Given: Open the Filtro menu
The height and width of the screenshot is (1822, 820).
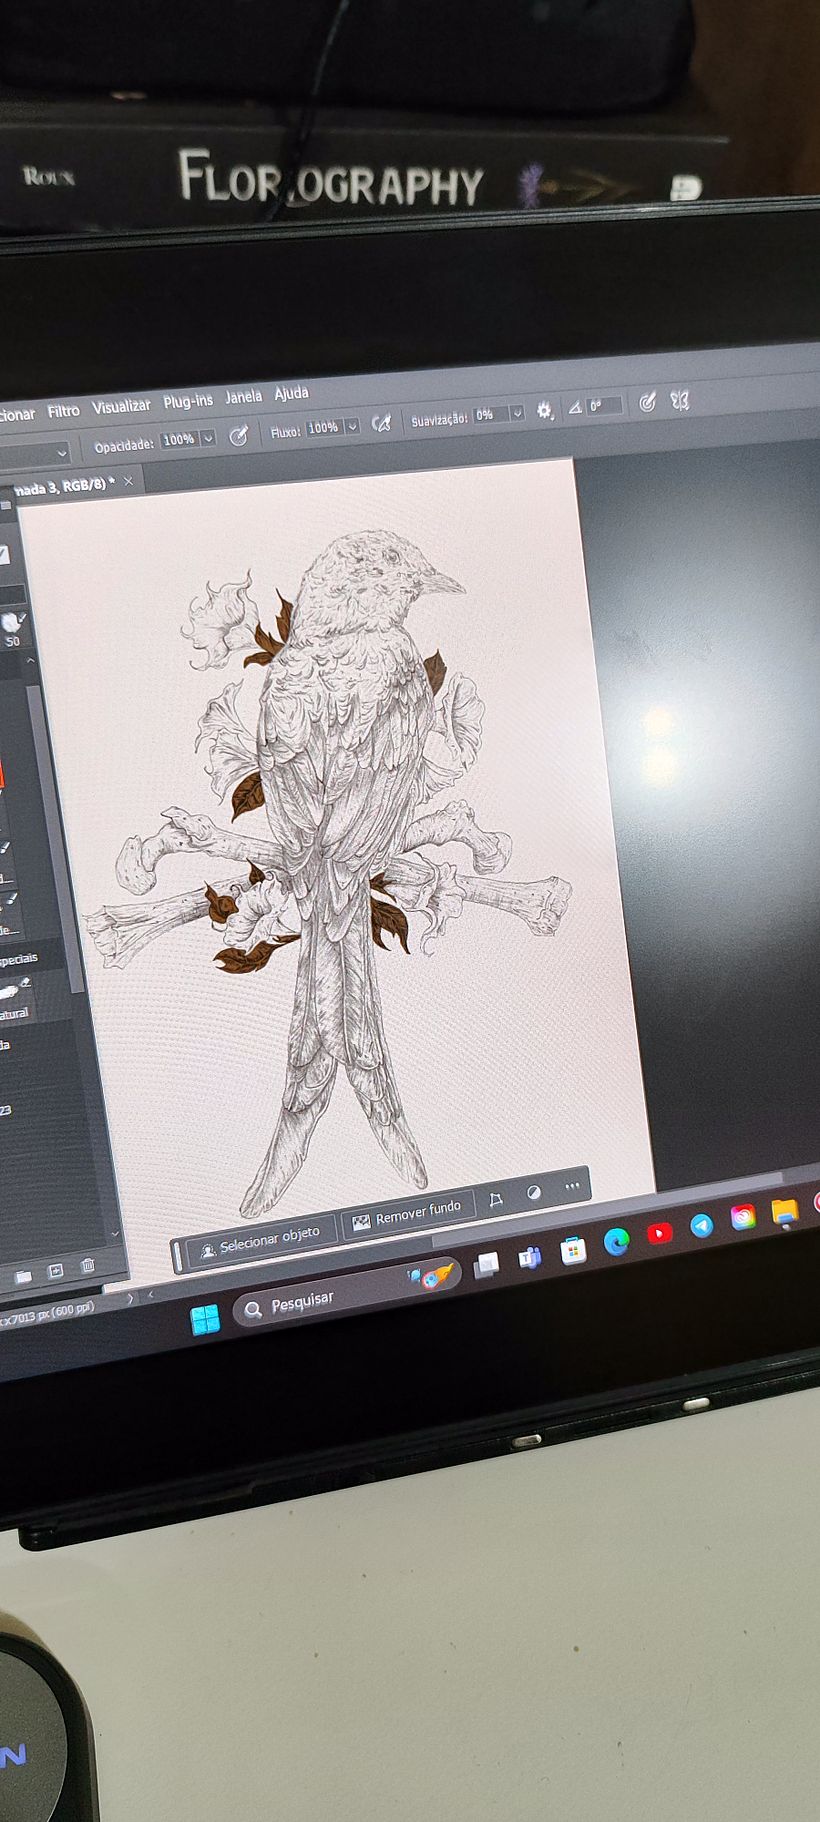Looking at the screenshot, I should (x=63, y=410).
